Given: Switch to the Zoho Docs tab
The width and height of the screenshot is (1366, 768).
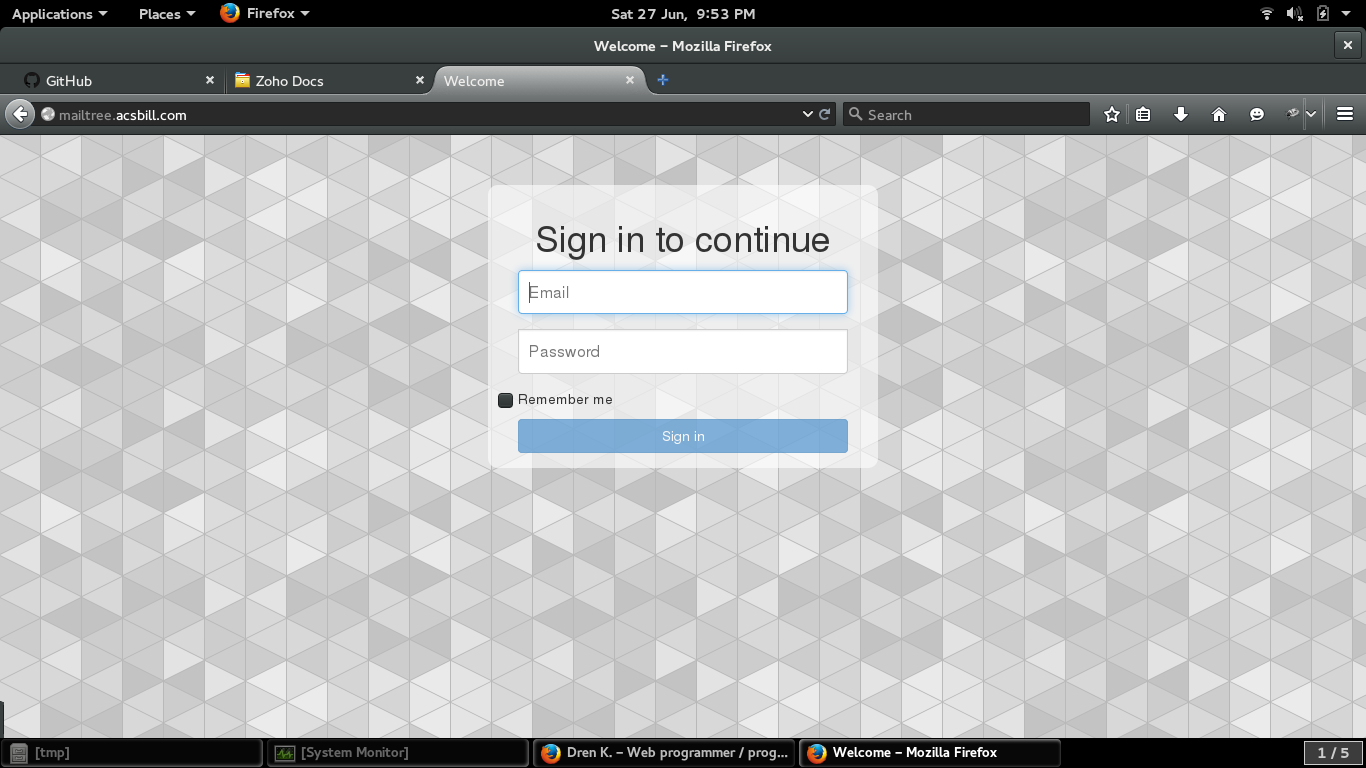Looking at the screenshot, I should 320,81.
